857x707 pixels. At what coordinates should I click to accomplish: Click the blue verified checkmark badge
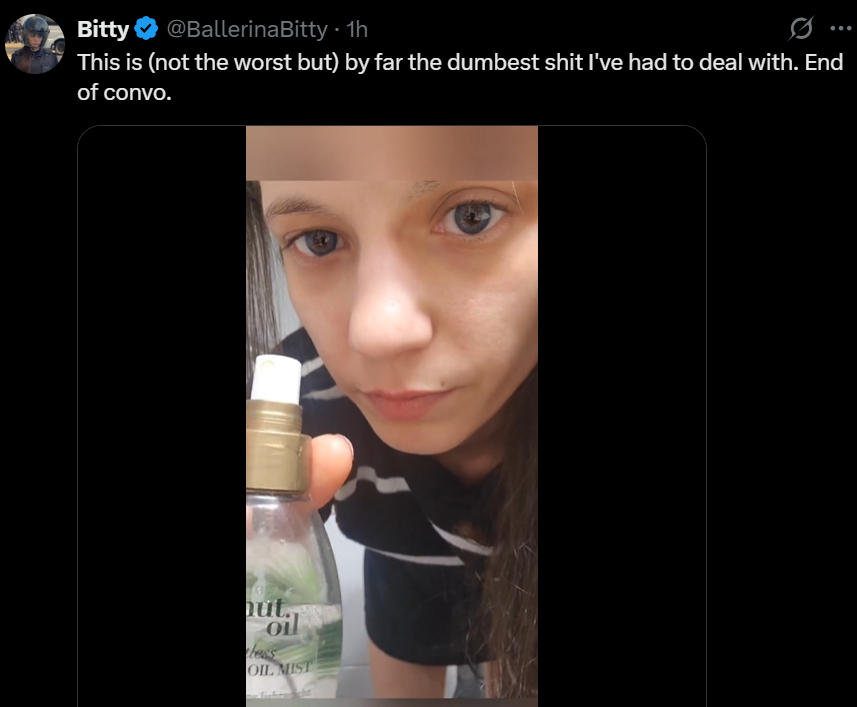(146, 29)
